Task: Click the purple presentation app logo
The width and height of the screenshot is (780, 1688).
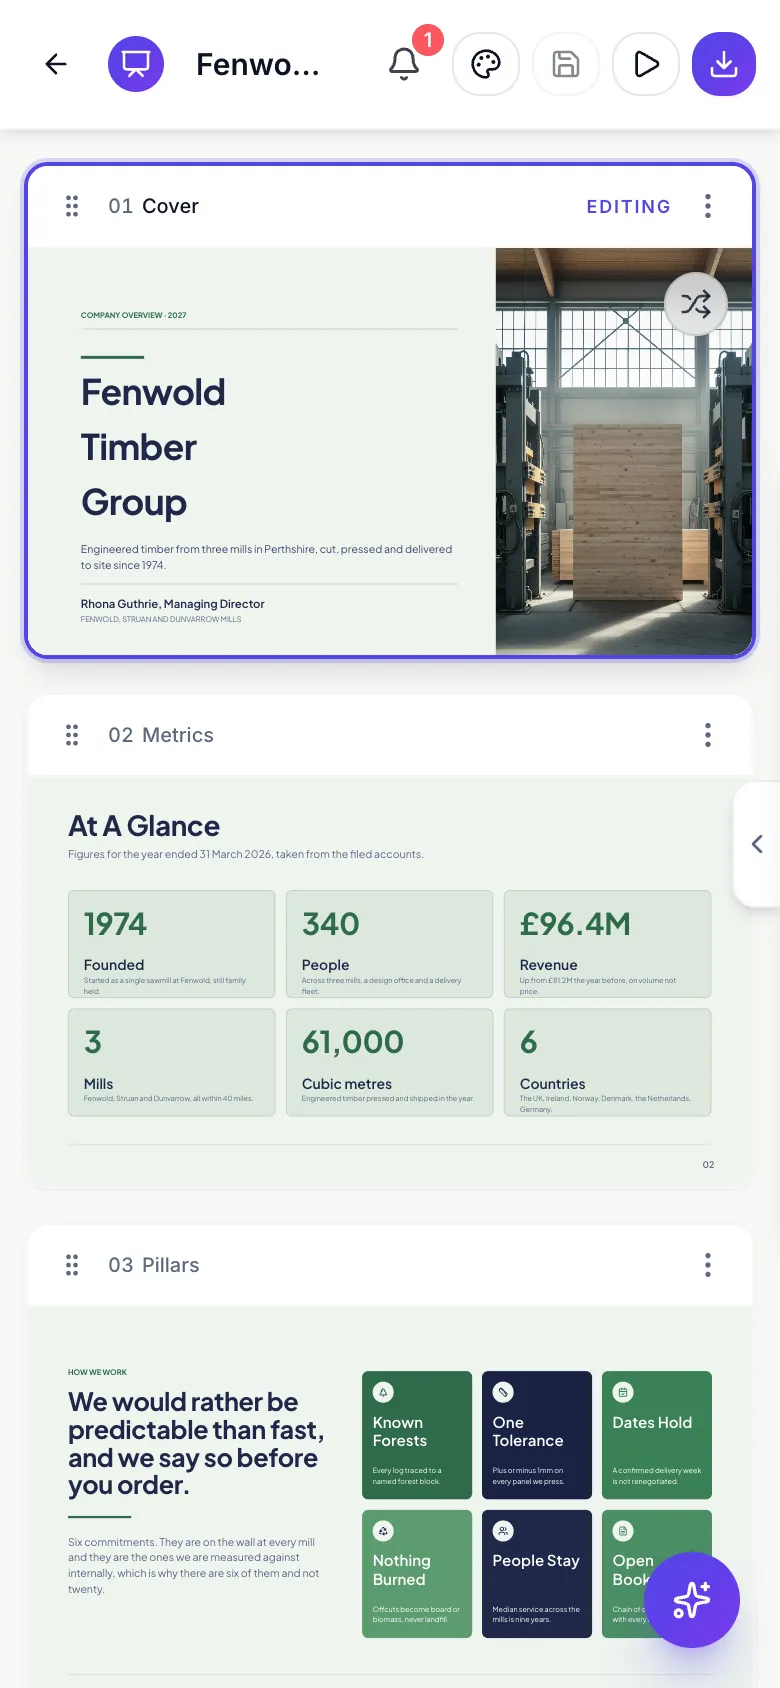Action: 136,64
